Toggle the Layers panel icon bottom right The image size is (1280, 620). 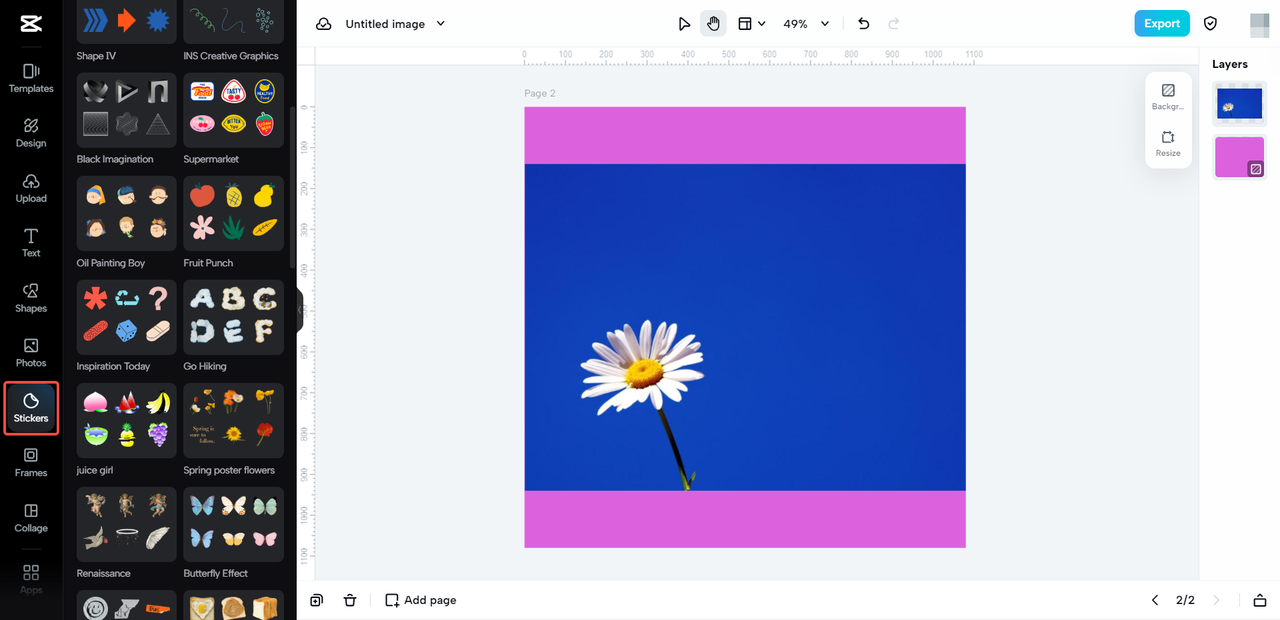[1260, 600]
